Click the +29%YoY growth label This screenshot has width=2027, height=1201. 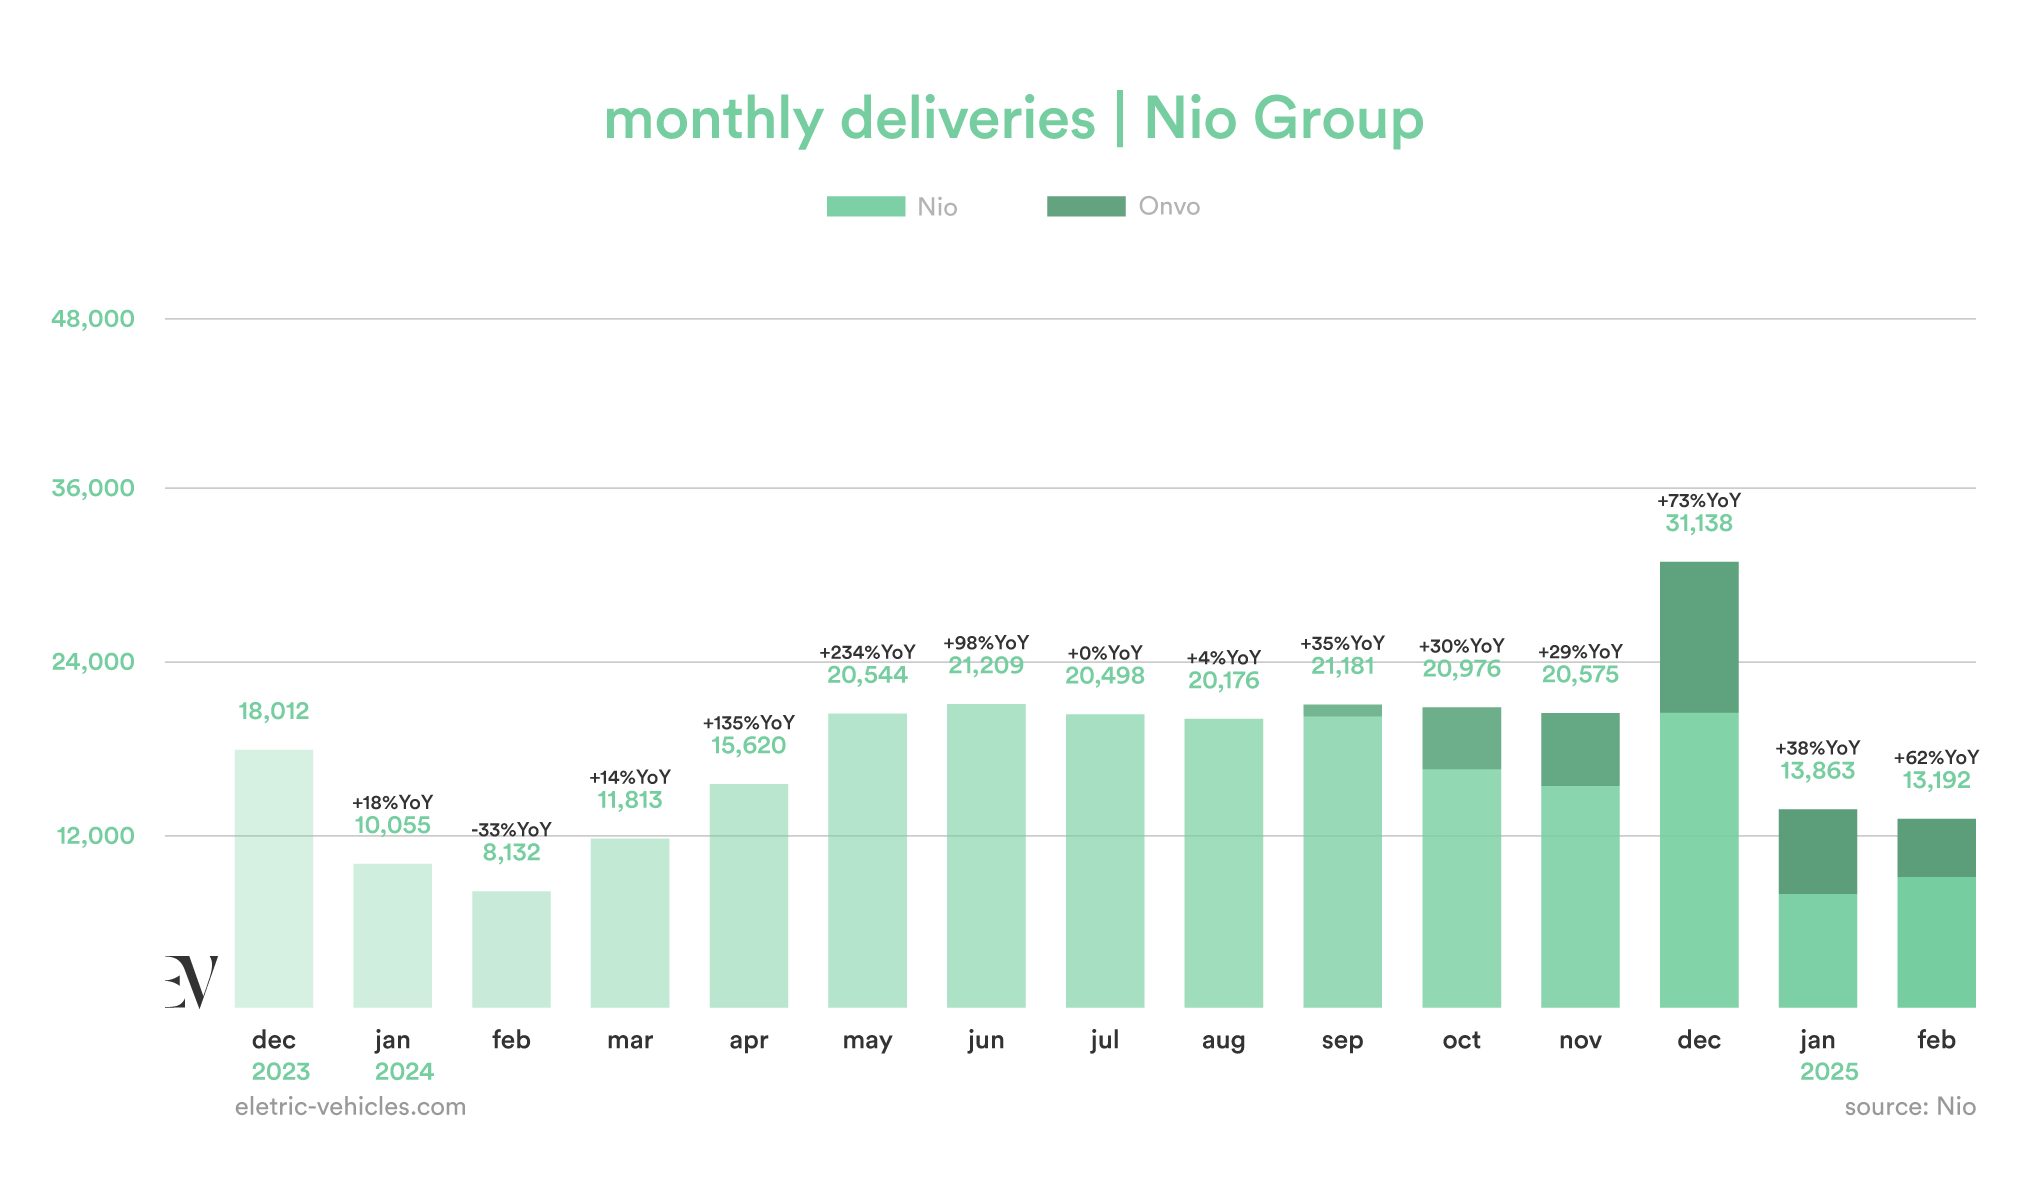tap(1580, 651)
